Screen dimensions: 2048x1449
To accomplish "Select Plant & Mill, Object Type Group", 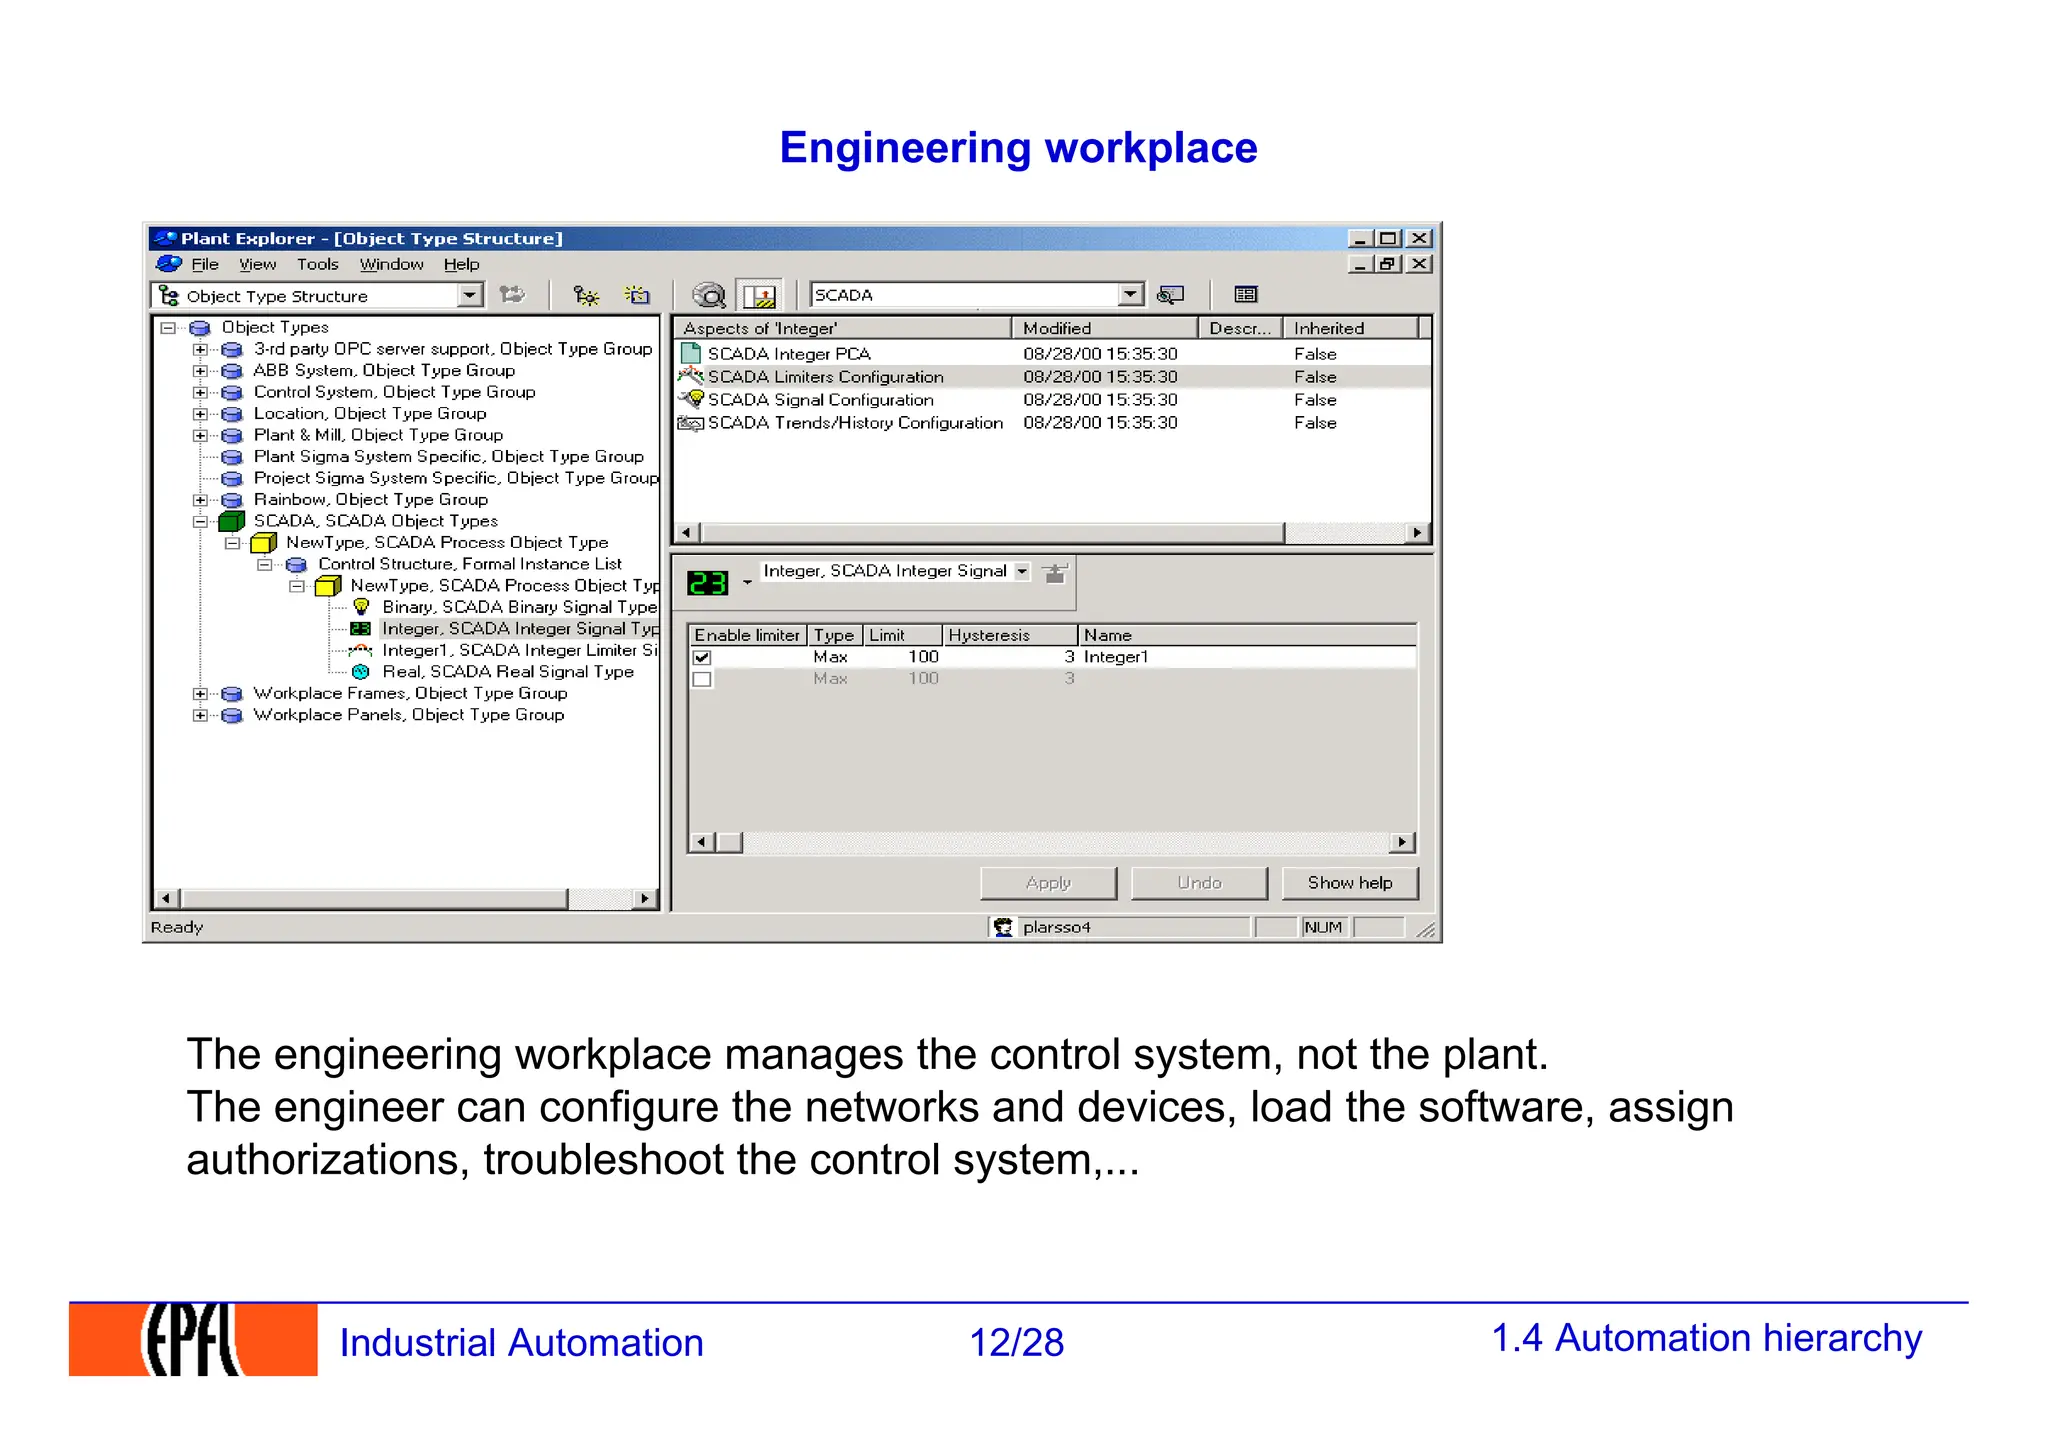I will click(x=378, y=435).
